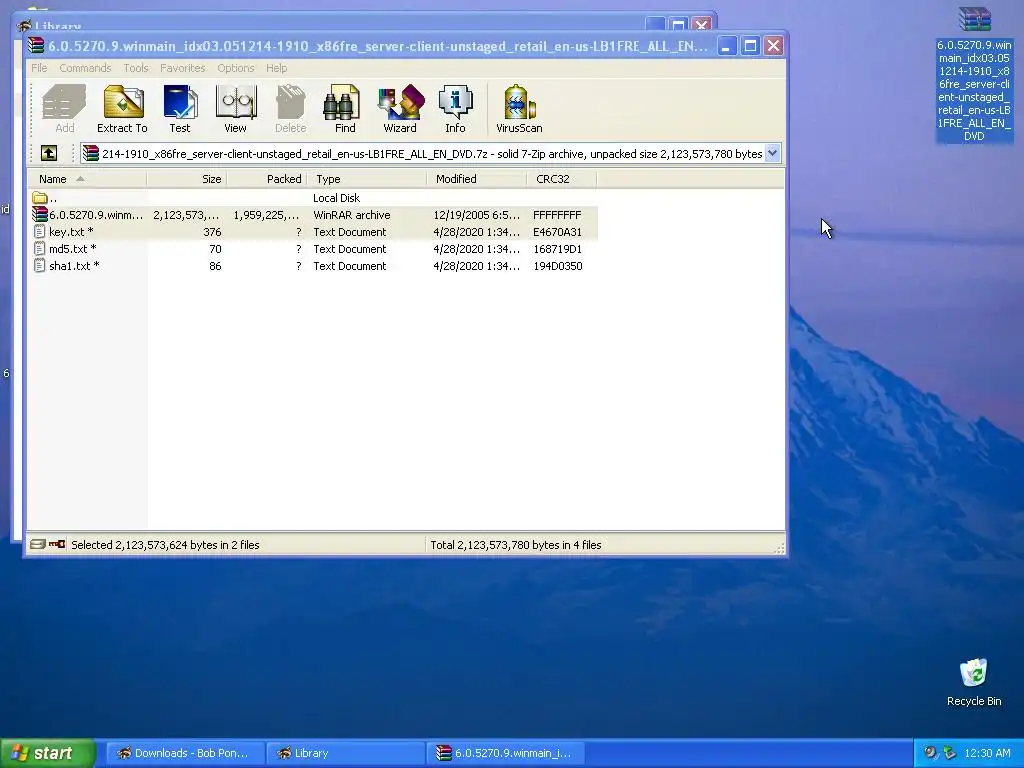Select the md5.txt file icon
The height and width of the screenshot is (768, 1024).
(39, 249)
